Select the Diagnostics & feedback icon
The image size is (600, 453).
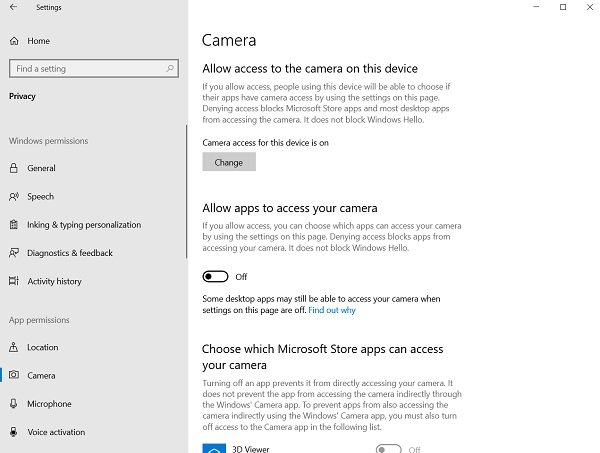[x=14, y=253]
